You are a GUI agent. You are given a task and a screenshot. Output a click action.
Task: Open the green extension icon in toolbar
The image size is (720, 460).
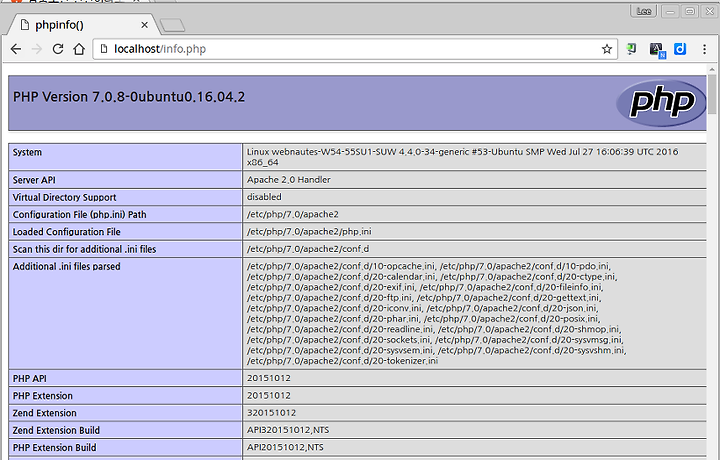[x=632, y=49]
